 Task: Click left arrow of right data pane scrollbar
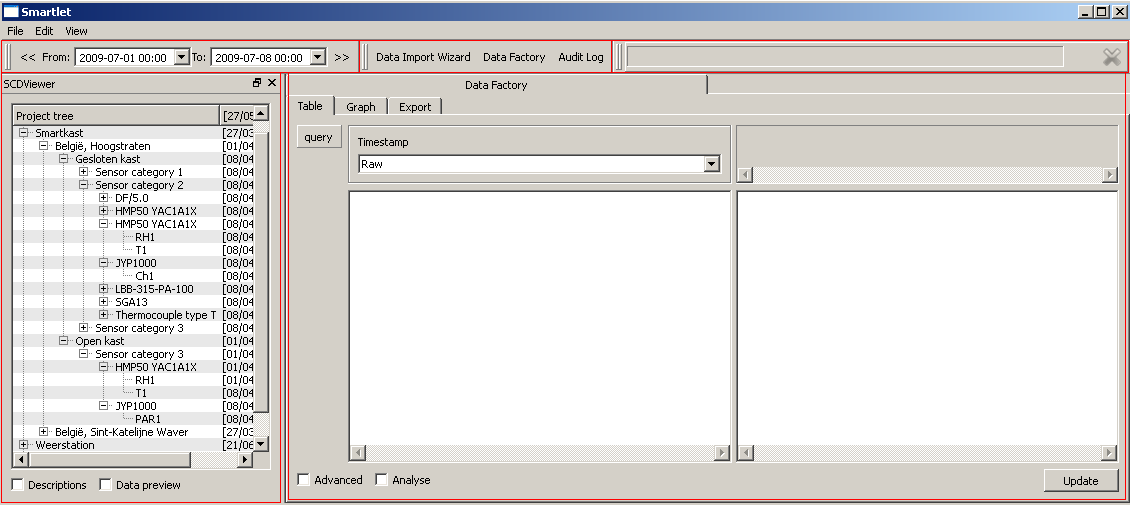tap(747, 453)
